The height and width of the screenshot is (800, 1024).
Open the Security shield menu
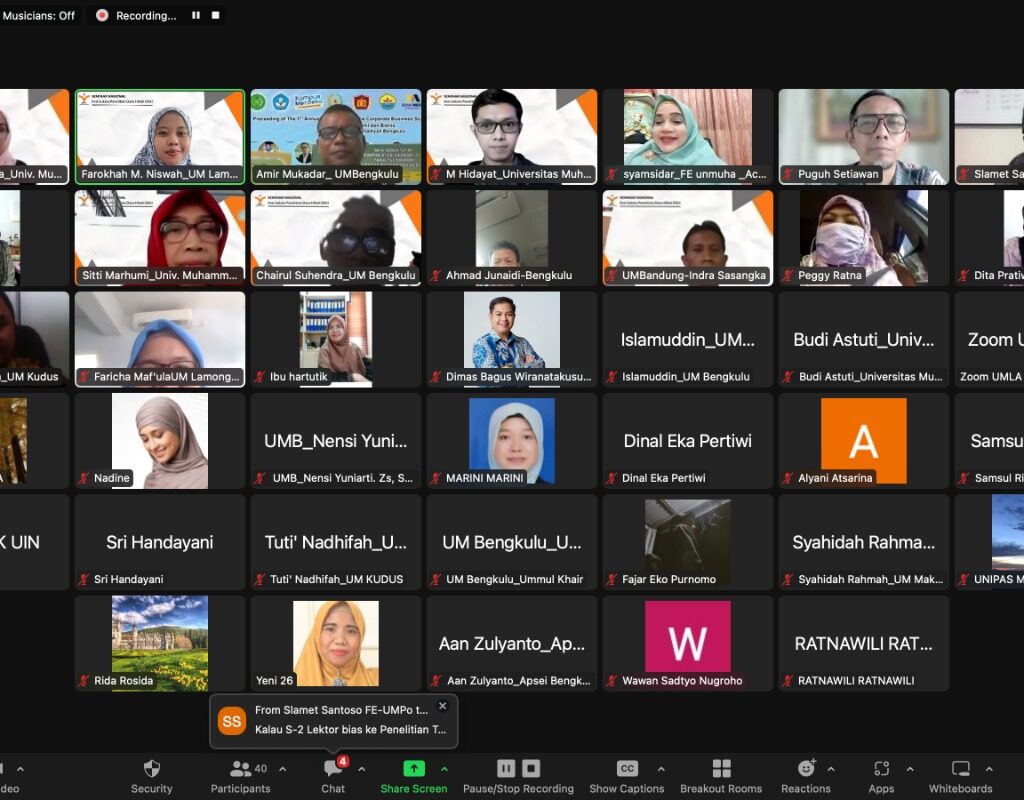point(152,769)
